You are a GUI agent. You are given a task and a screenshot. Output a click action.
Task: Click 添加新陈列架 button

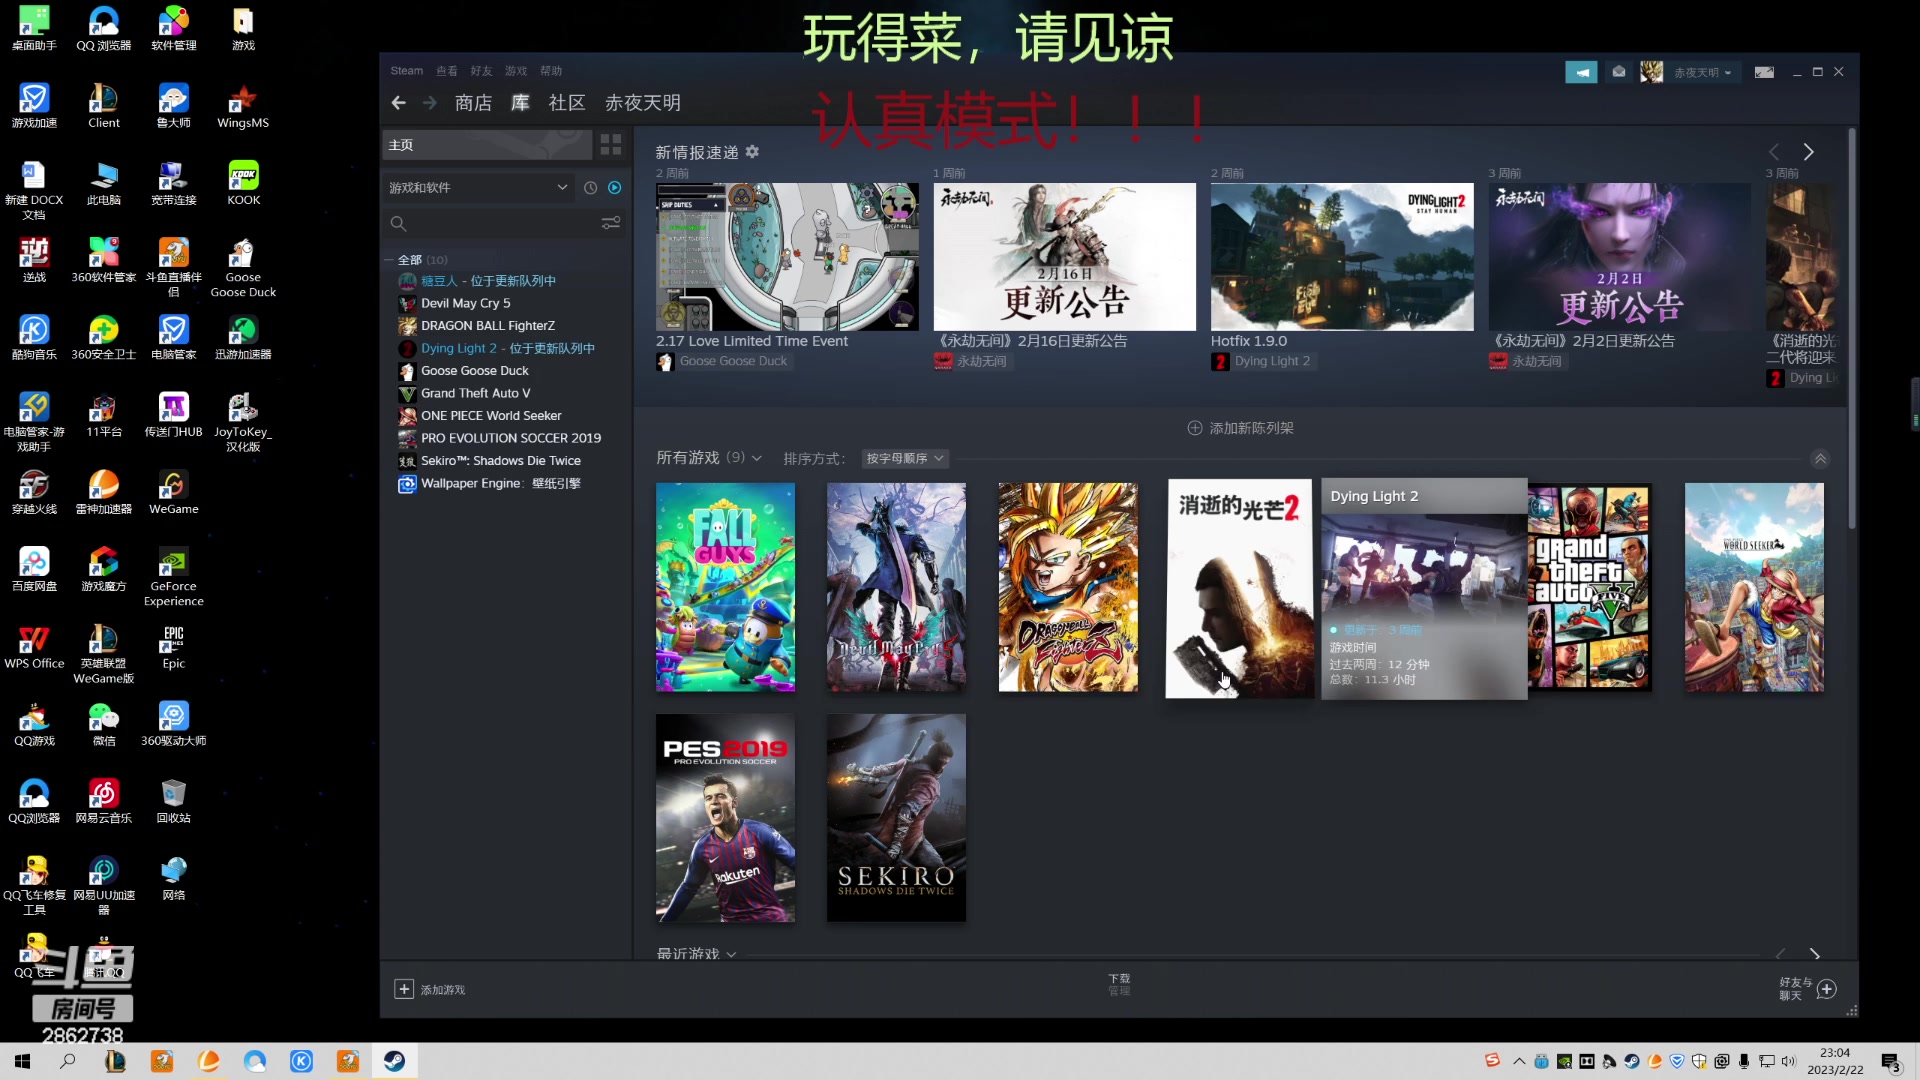(1240, 428)
